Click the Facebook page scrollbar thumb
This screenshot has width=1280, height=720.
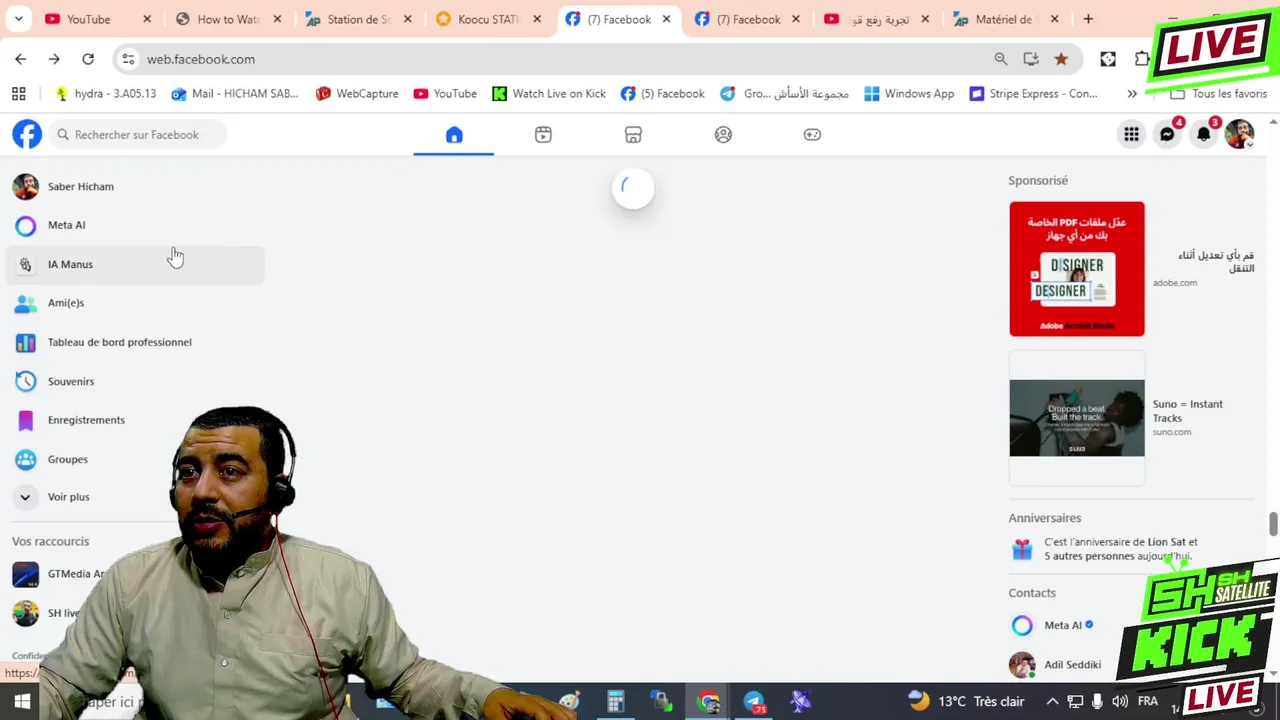(x=1273, y=524)
